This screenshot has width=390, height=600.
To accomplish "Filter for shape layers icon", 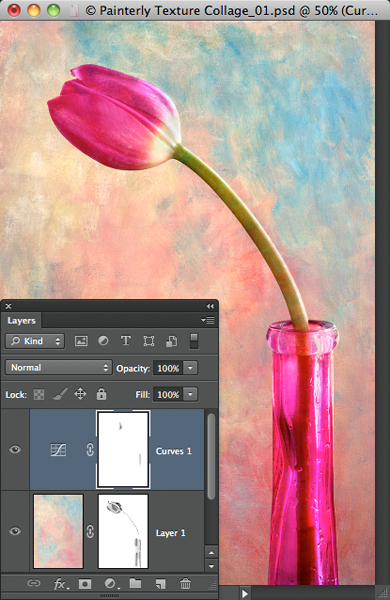I will pyautogui.click(x=148, y=341).
